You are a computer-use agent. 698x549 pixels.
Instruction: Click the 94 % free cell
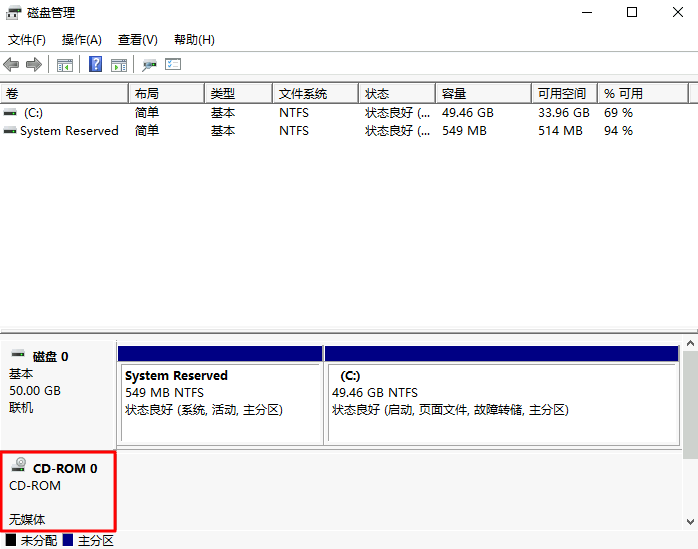pos(618,131)
